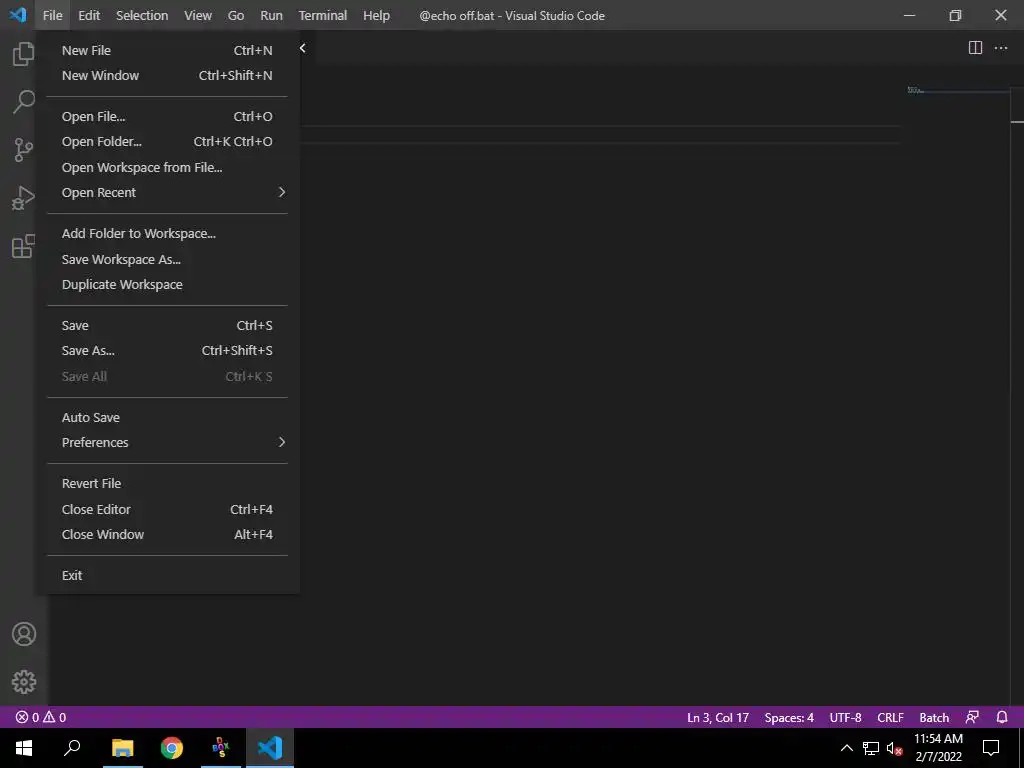This screenshot has height=768, width=1024.
Task: Open the Help menu
Action: 376,15
